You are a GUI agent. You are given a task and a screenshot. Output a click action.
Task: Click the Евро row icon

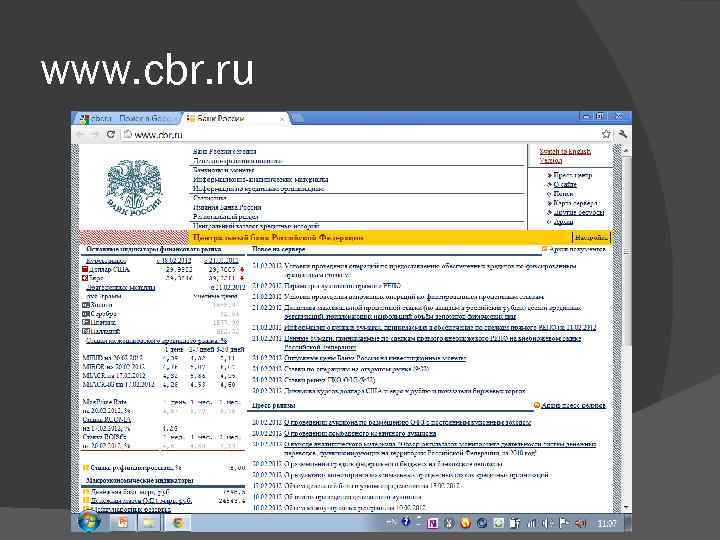pos(85,278)
